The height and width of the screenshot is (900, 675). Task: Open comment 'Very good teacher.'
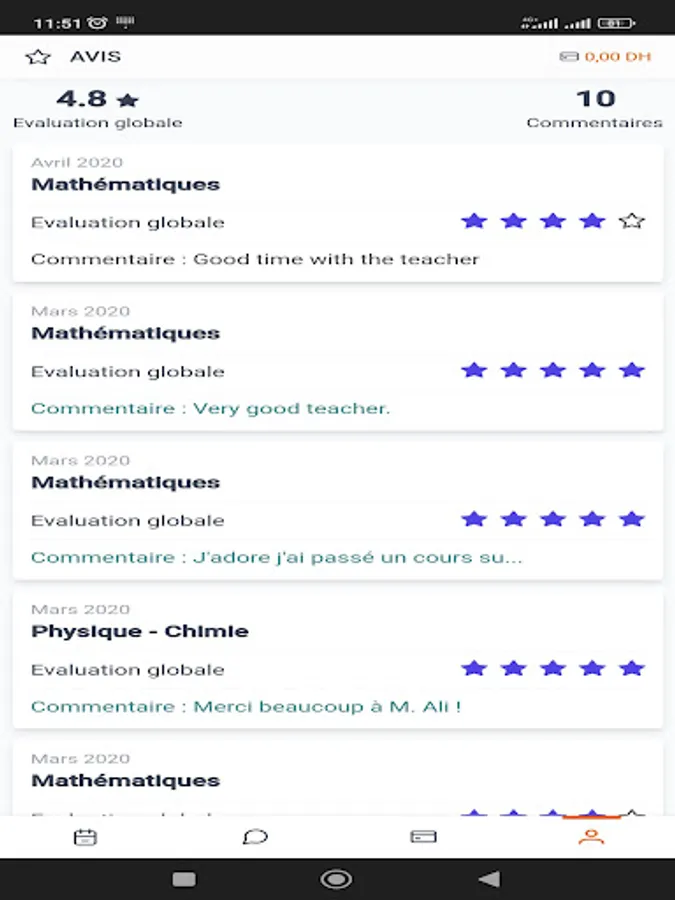[210, 408]
